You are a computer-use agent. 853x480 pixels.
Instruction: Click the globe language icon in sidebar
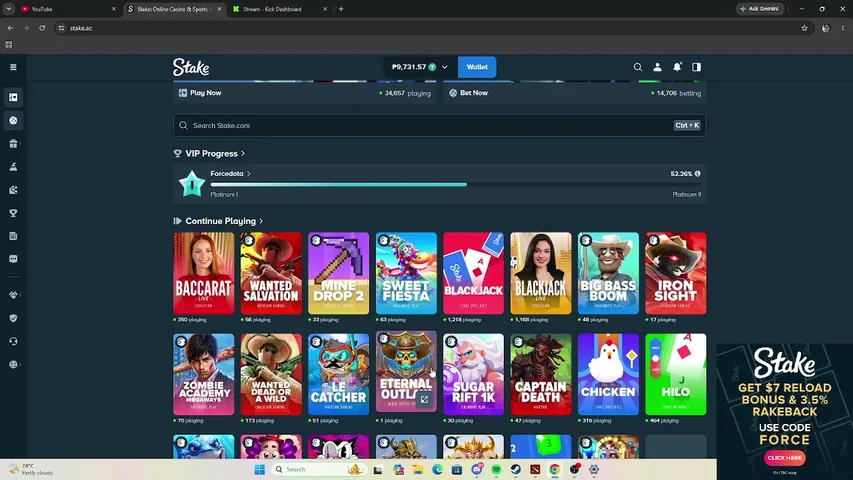(13, 365)
